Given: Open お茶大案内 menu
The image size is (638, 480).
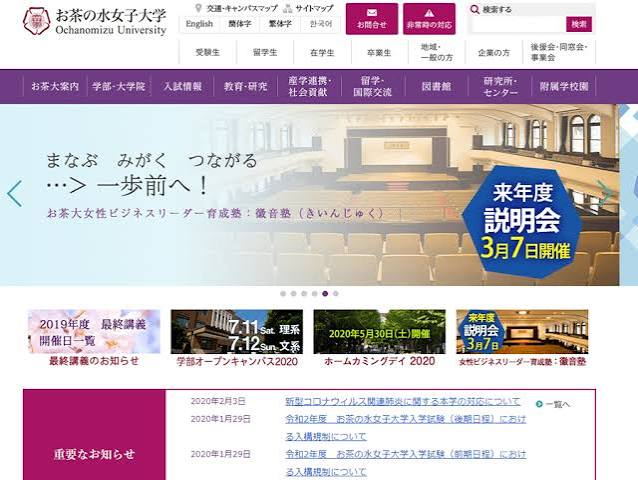Looking at the screenshot, I should pos(55,86).
